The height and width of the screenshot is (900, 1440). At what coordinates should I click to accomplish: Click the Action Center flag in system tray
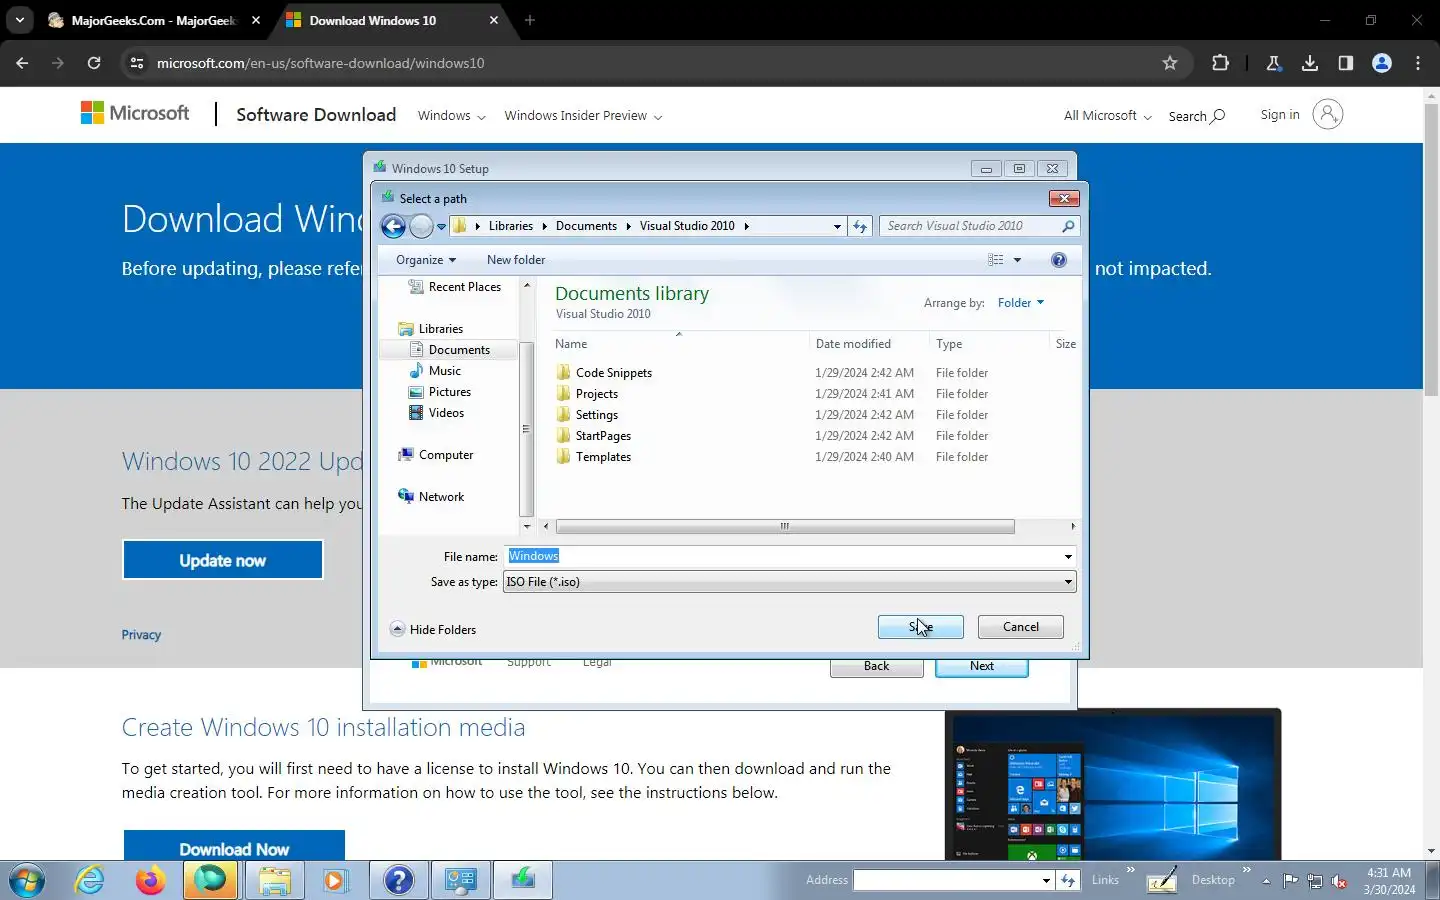click(1291, 881)
